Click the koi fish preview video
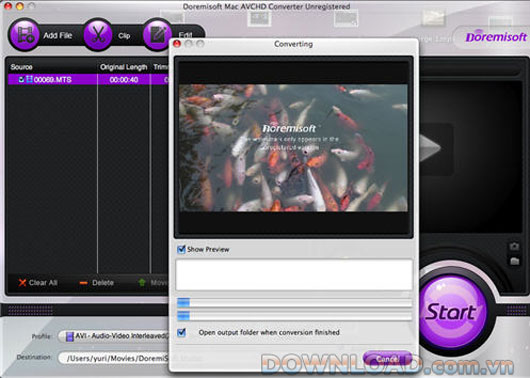 [293, 148]
